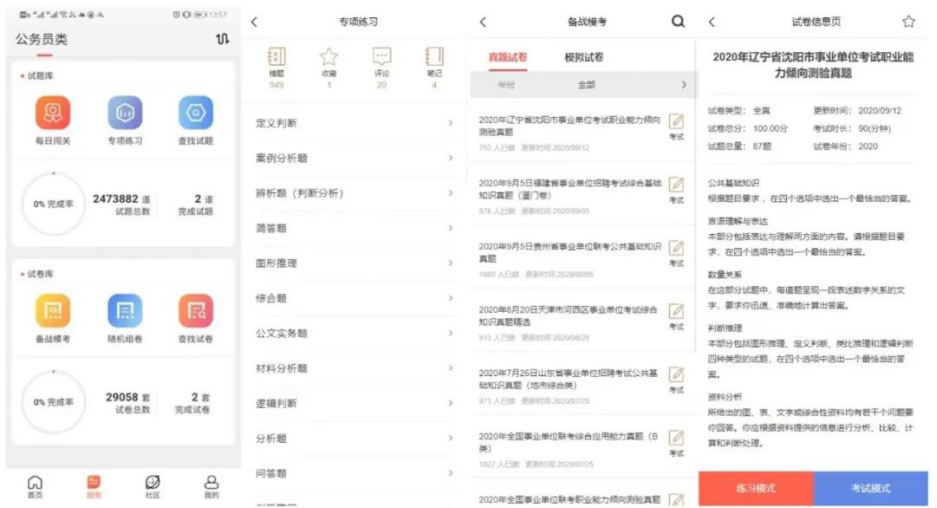Expand the 定义判断 category row
This screenshot has width=937, height=508.
(x=354, y=123)
